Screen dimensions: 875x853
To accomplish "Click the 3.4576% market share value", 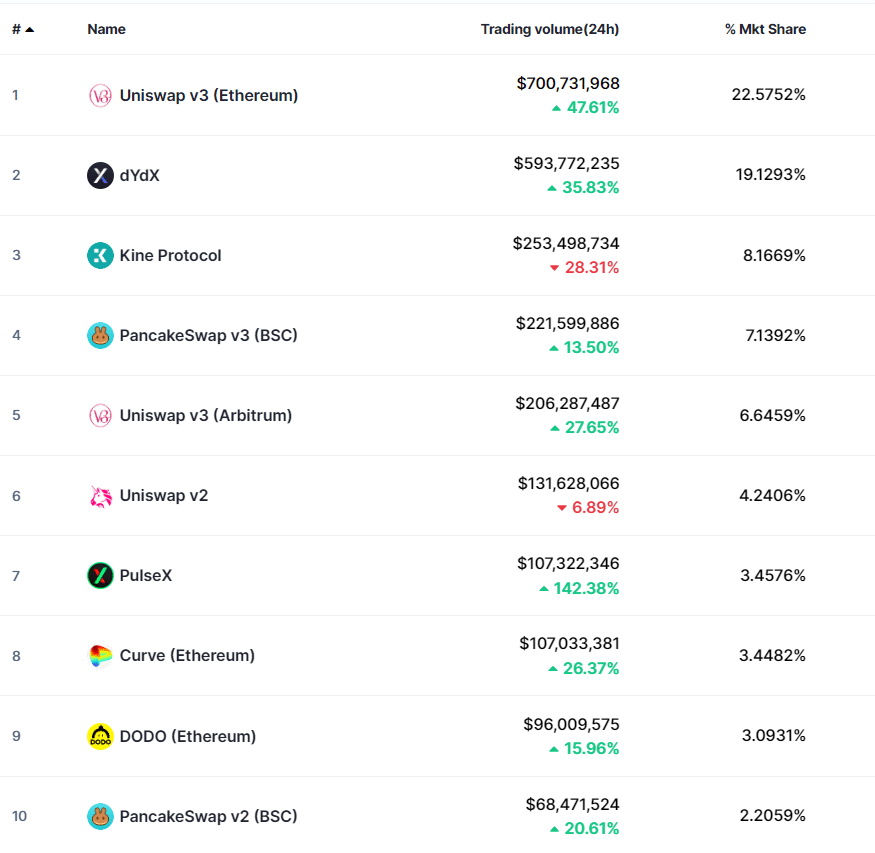I will (x=773, y=576).
